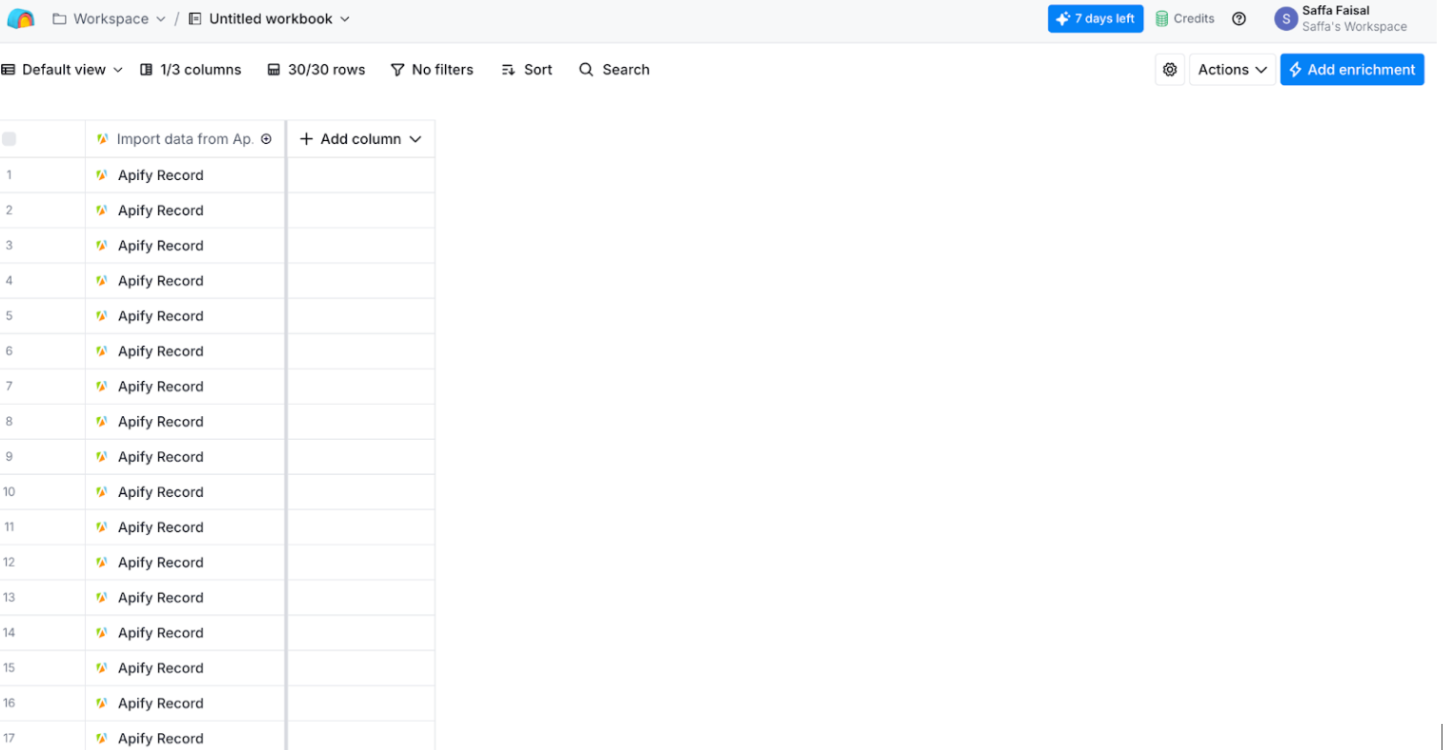Viewport: 1443px width, 750px height.
Task: Open Saffa Faisal account menu
Action: 1341,19
